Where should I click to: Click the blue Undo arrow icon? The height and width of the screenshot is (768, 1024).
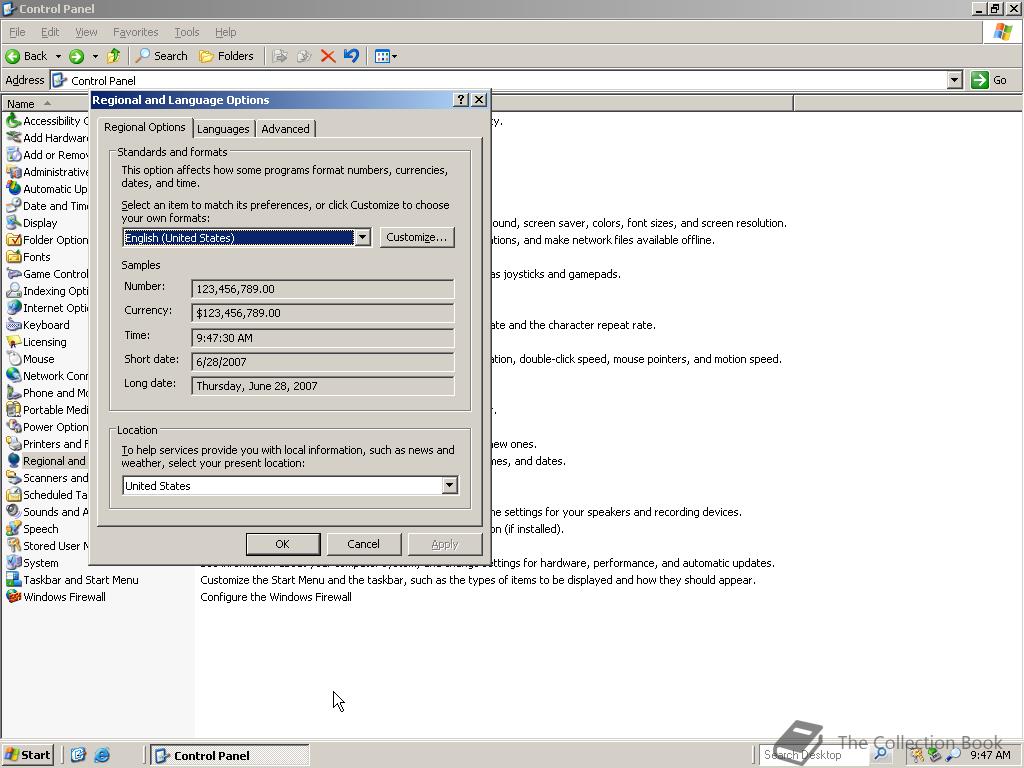[351, 56]
